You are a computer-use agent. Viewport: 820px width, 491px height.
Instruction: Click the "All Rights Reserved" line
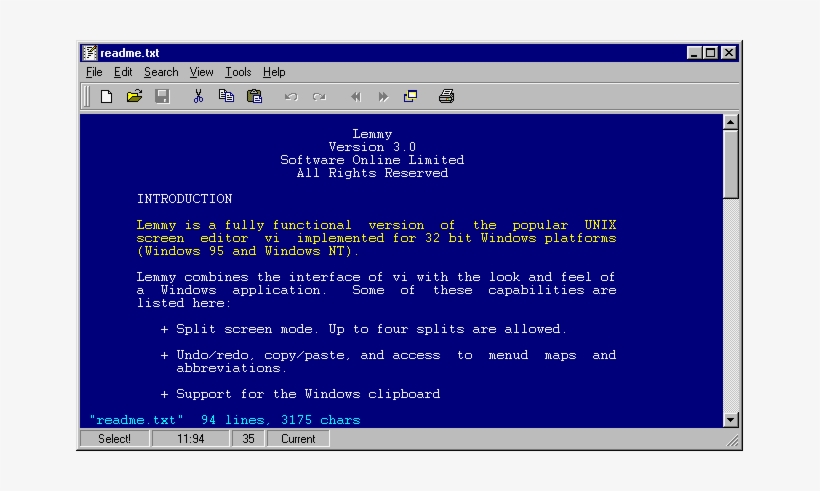372,173
